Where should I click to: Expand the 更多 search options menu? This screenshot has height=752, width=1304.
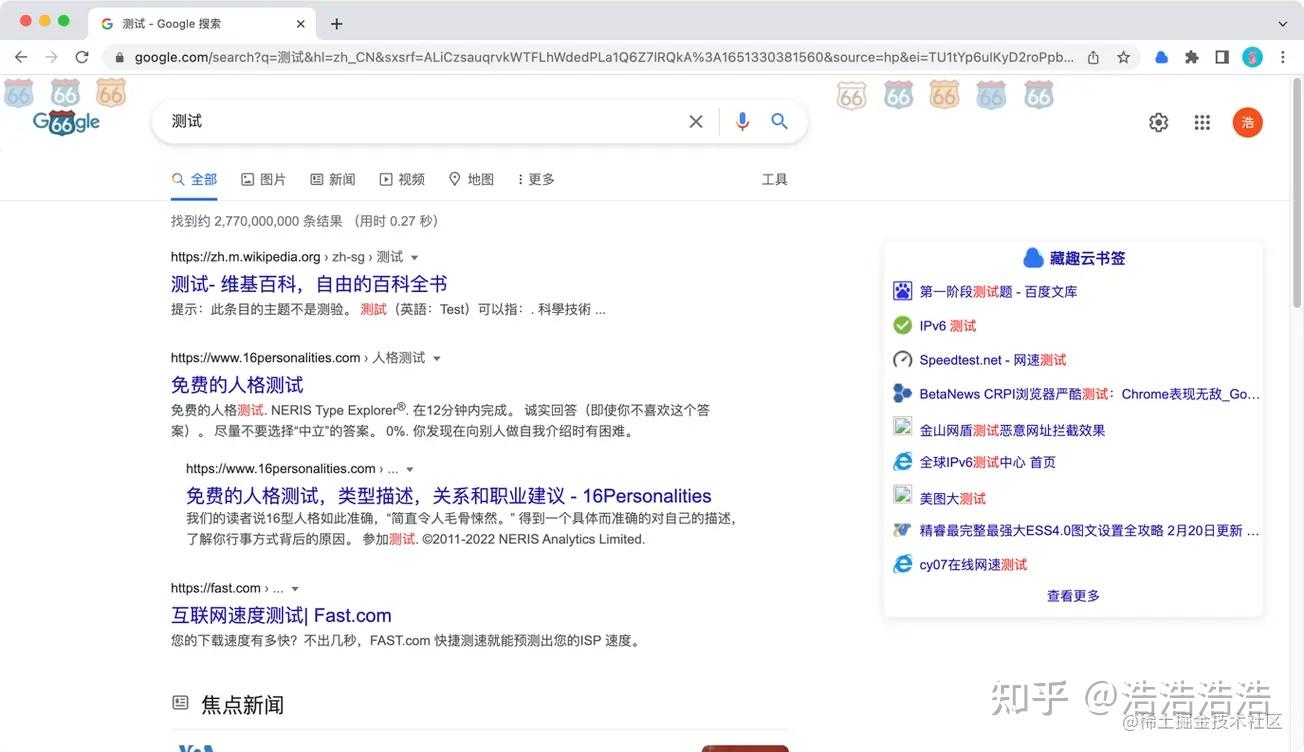535,179
